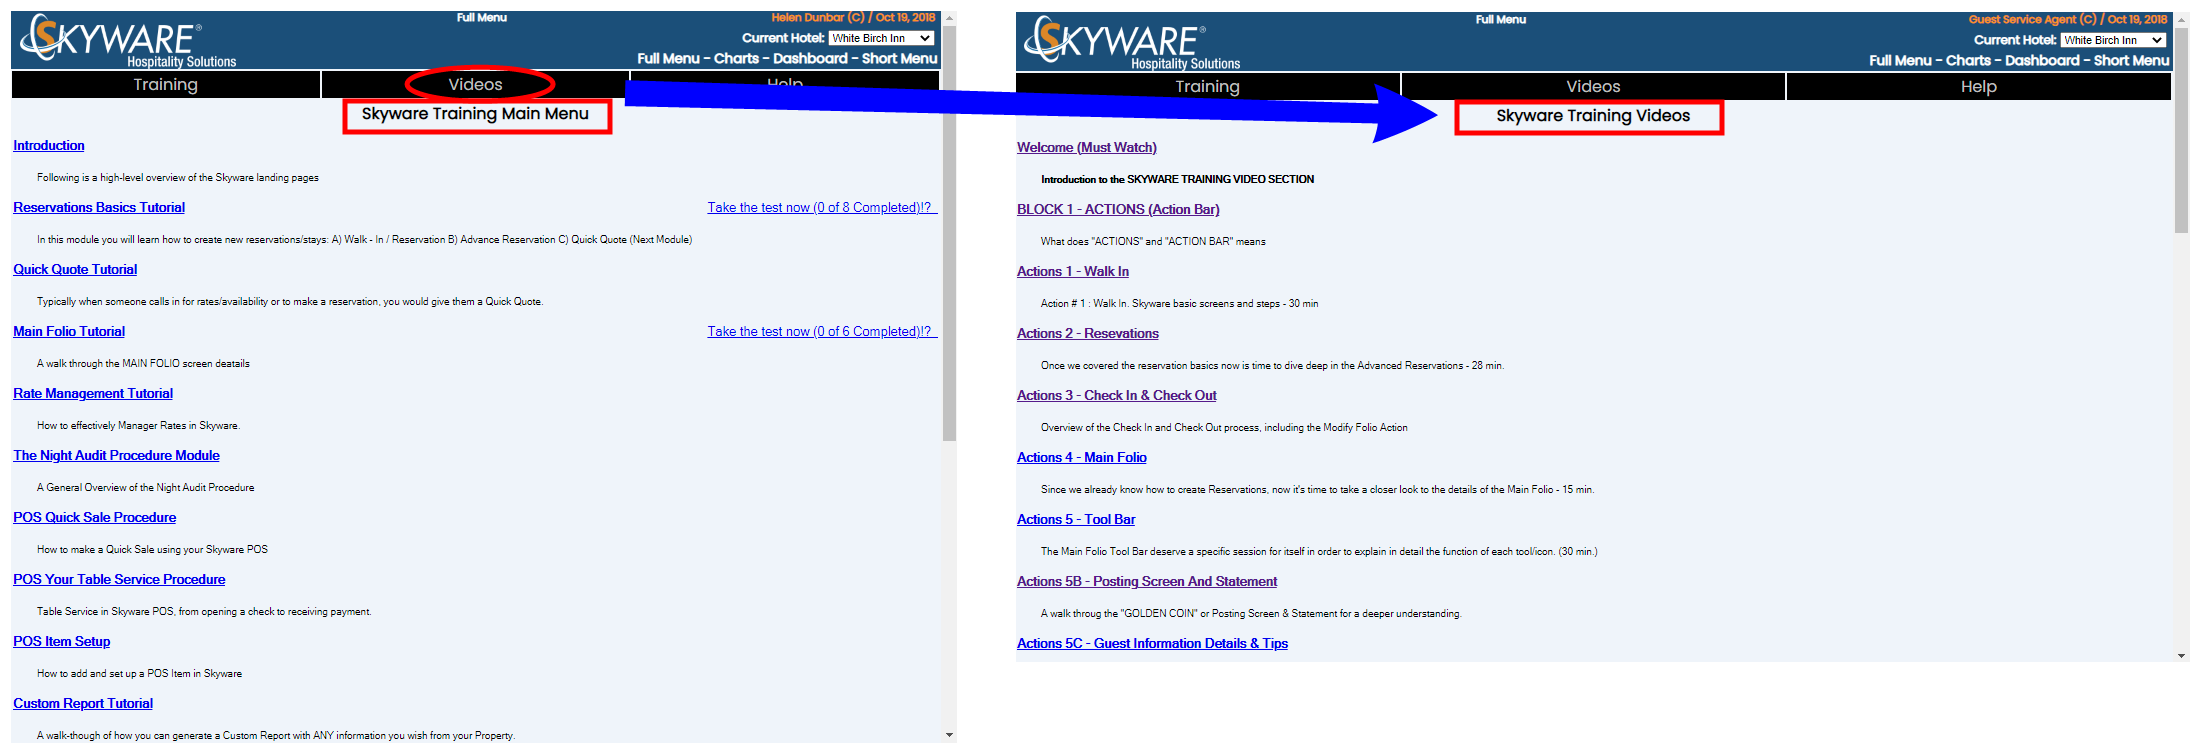Open Current Hotel dropdown in the left panel
Viewport: 2190px width, 755px height.
[881, 38]
